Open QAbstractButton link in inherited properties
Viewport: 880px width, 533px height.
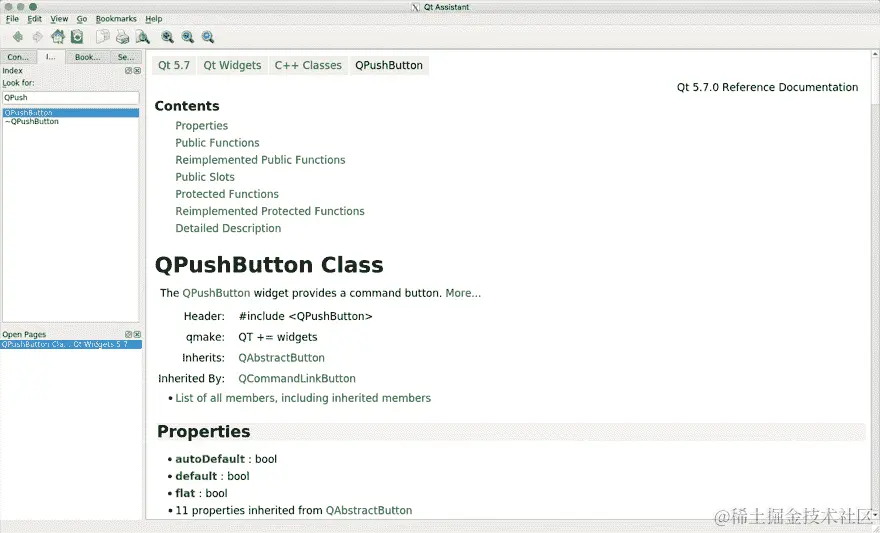pyautogui.click(x=369, y=511)
